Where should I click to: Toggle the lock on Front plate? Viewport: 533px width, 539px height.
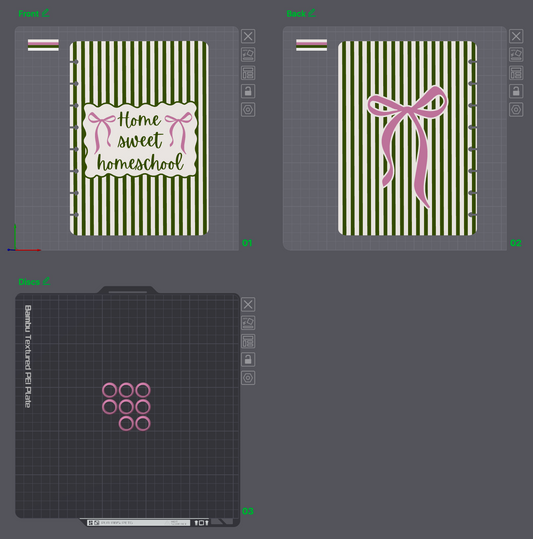click(248, 91)
